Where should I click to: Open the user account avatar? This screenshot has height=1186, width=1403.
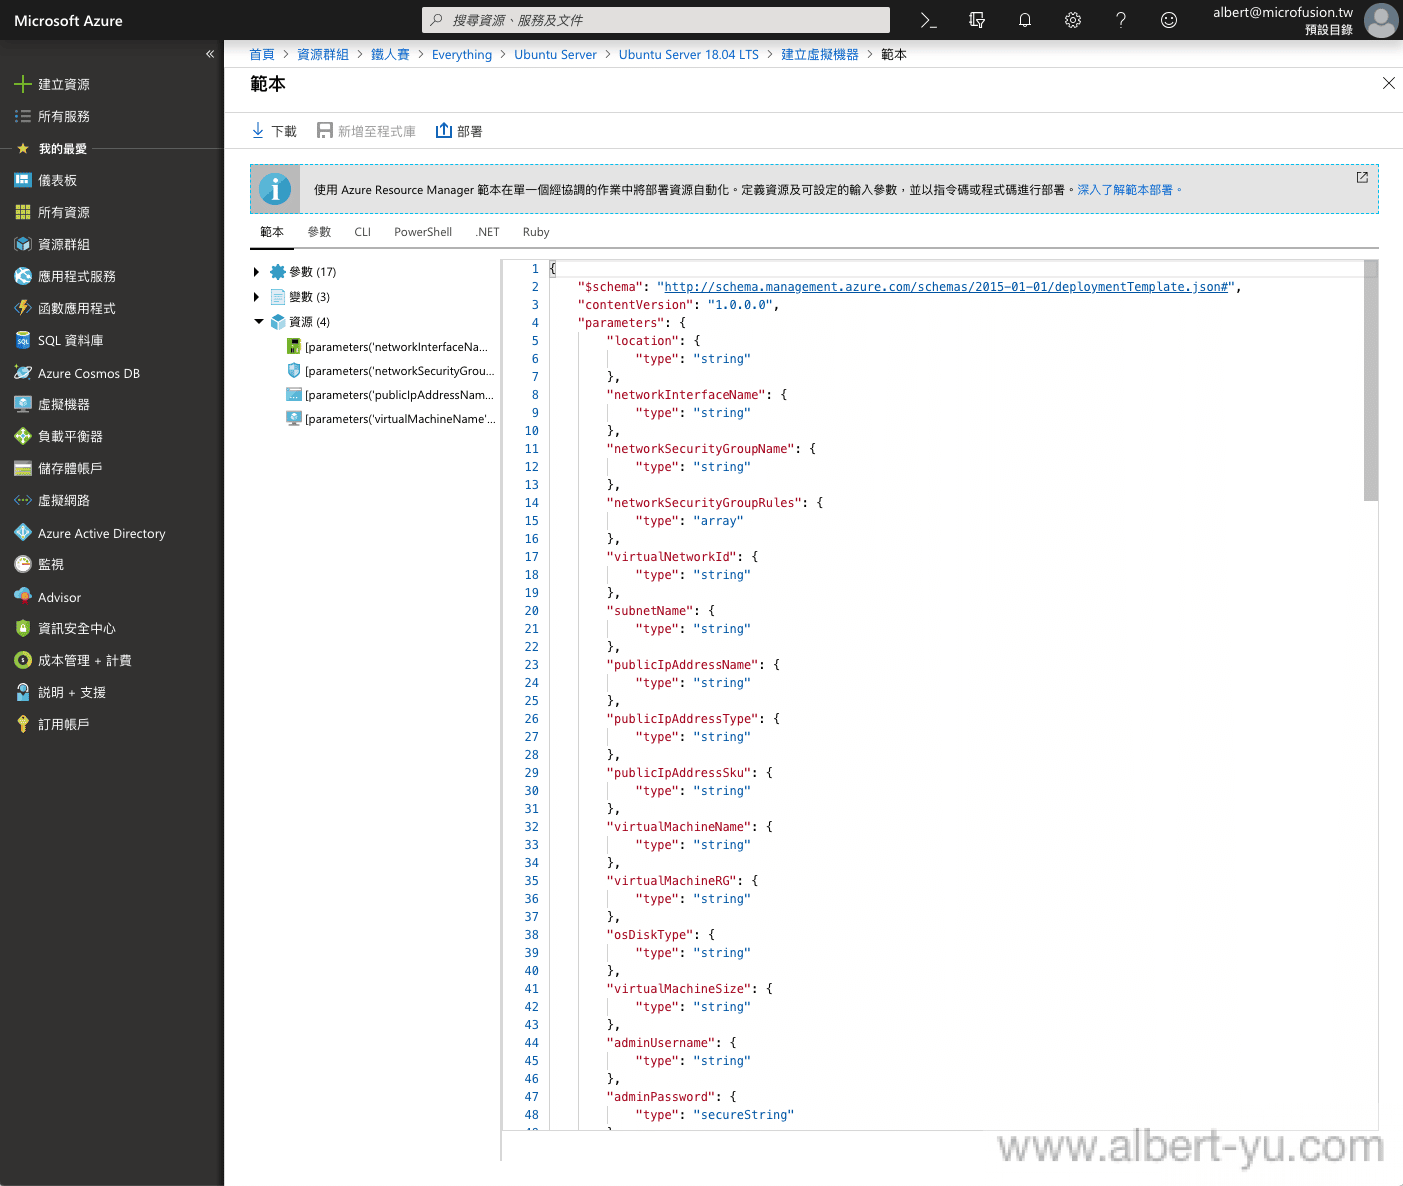[1381, 20]
